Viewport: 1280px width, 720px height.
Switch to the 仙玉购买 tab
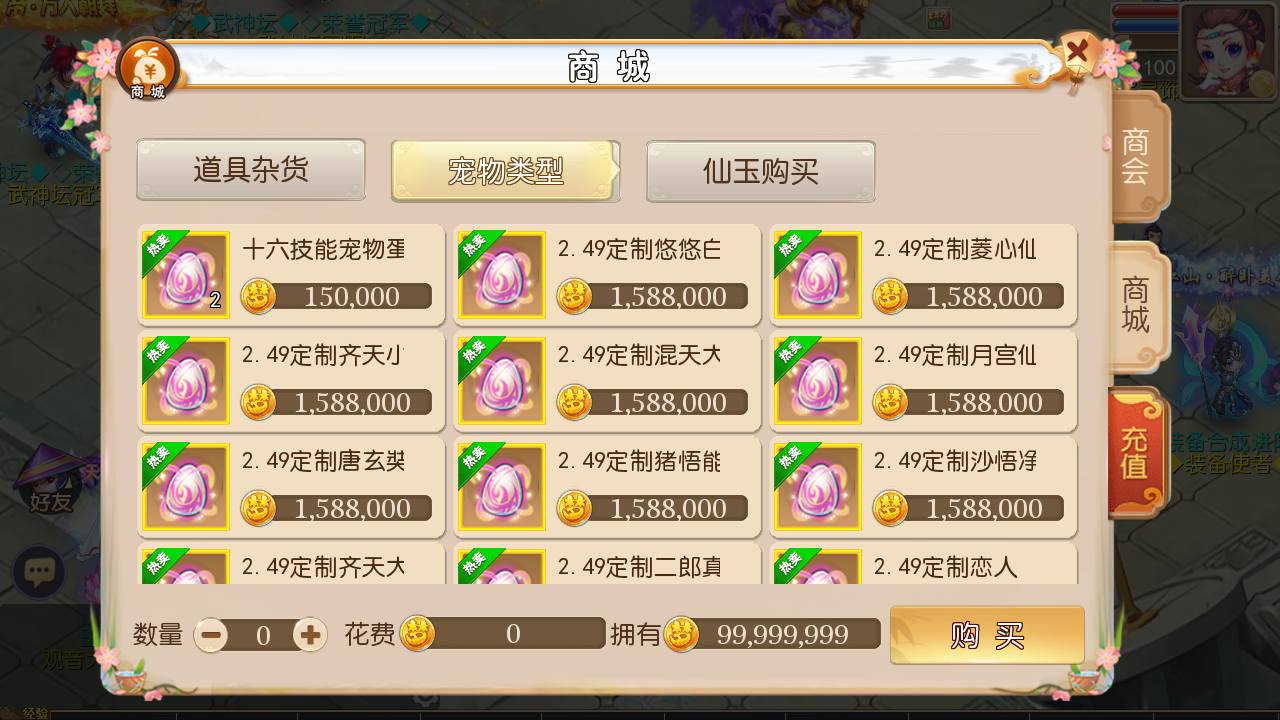point(761,171)
